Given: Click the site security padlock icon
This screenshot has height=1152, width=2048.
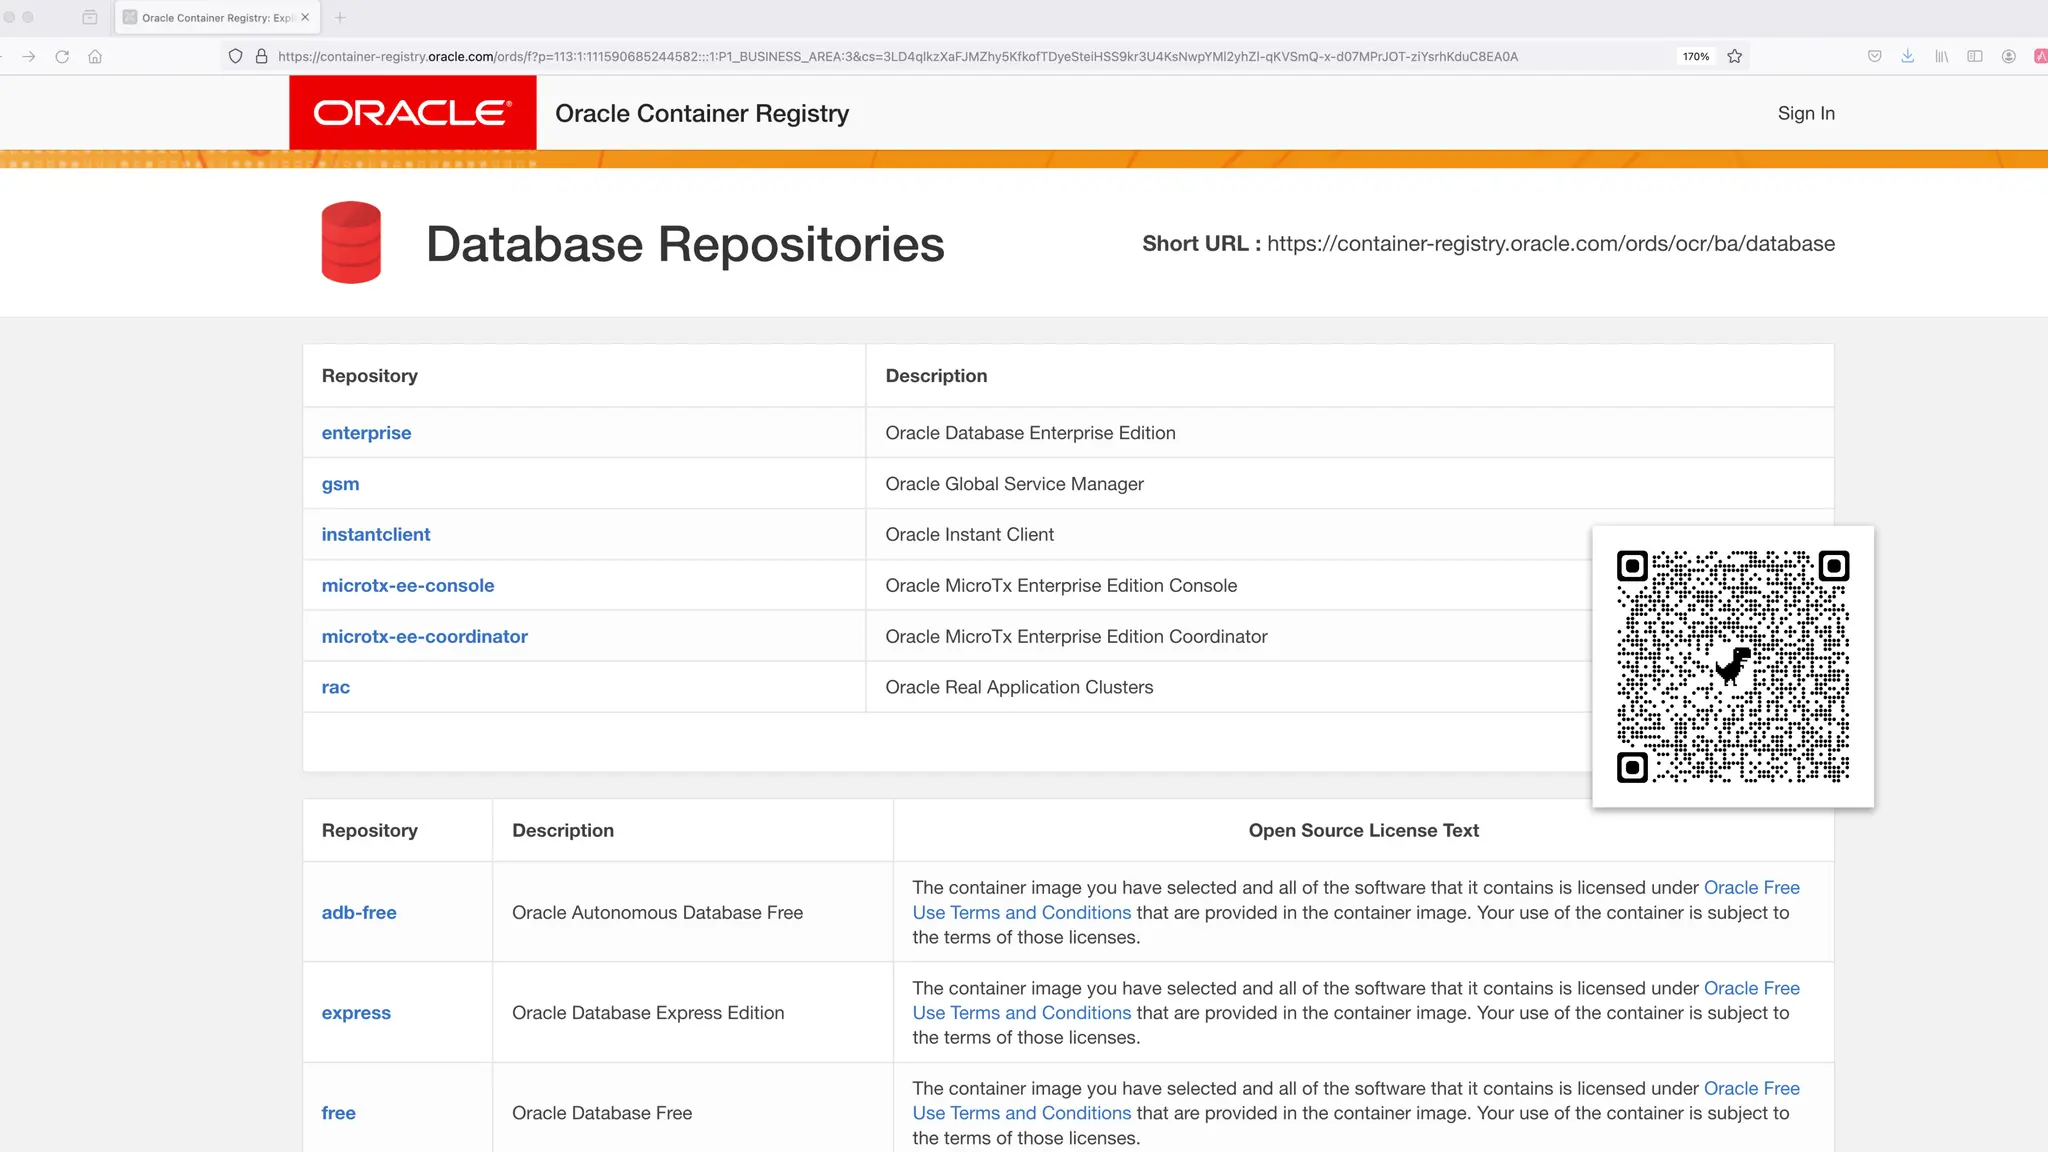Looking at the screenshot, I should (261, 57).
